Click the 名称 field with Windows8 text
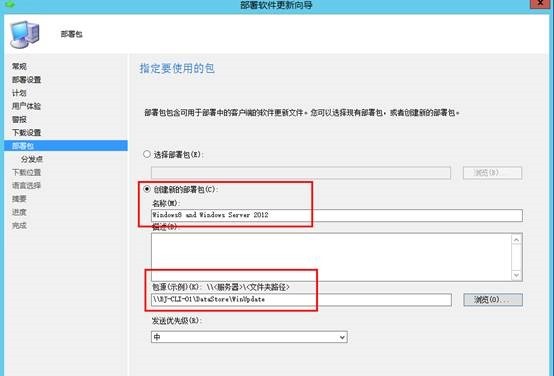The height and width of the screenshot is (376, 554). tap(337, 215)
